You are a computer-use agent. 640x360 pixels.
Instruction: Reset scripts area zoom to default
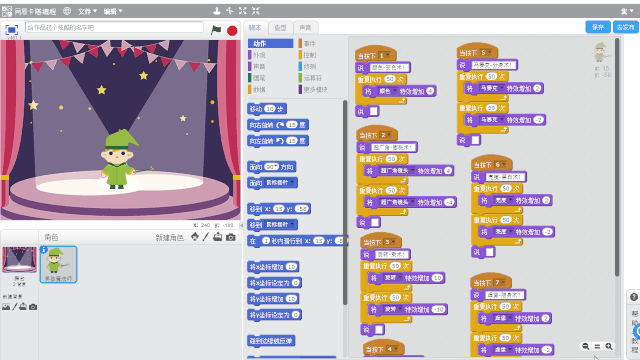click(597, 347)
